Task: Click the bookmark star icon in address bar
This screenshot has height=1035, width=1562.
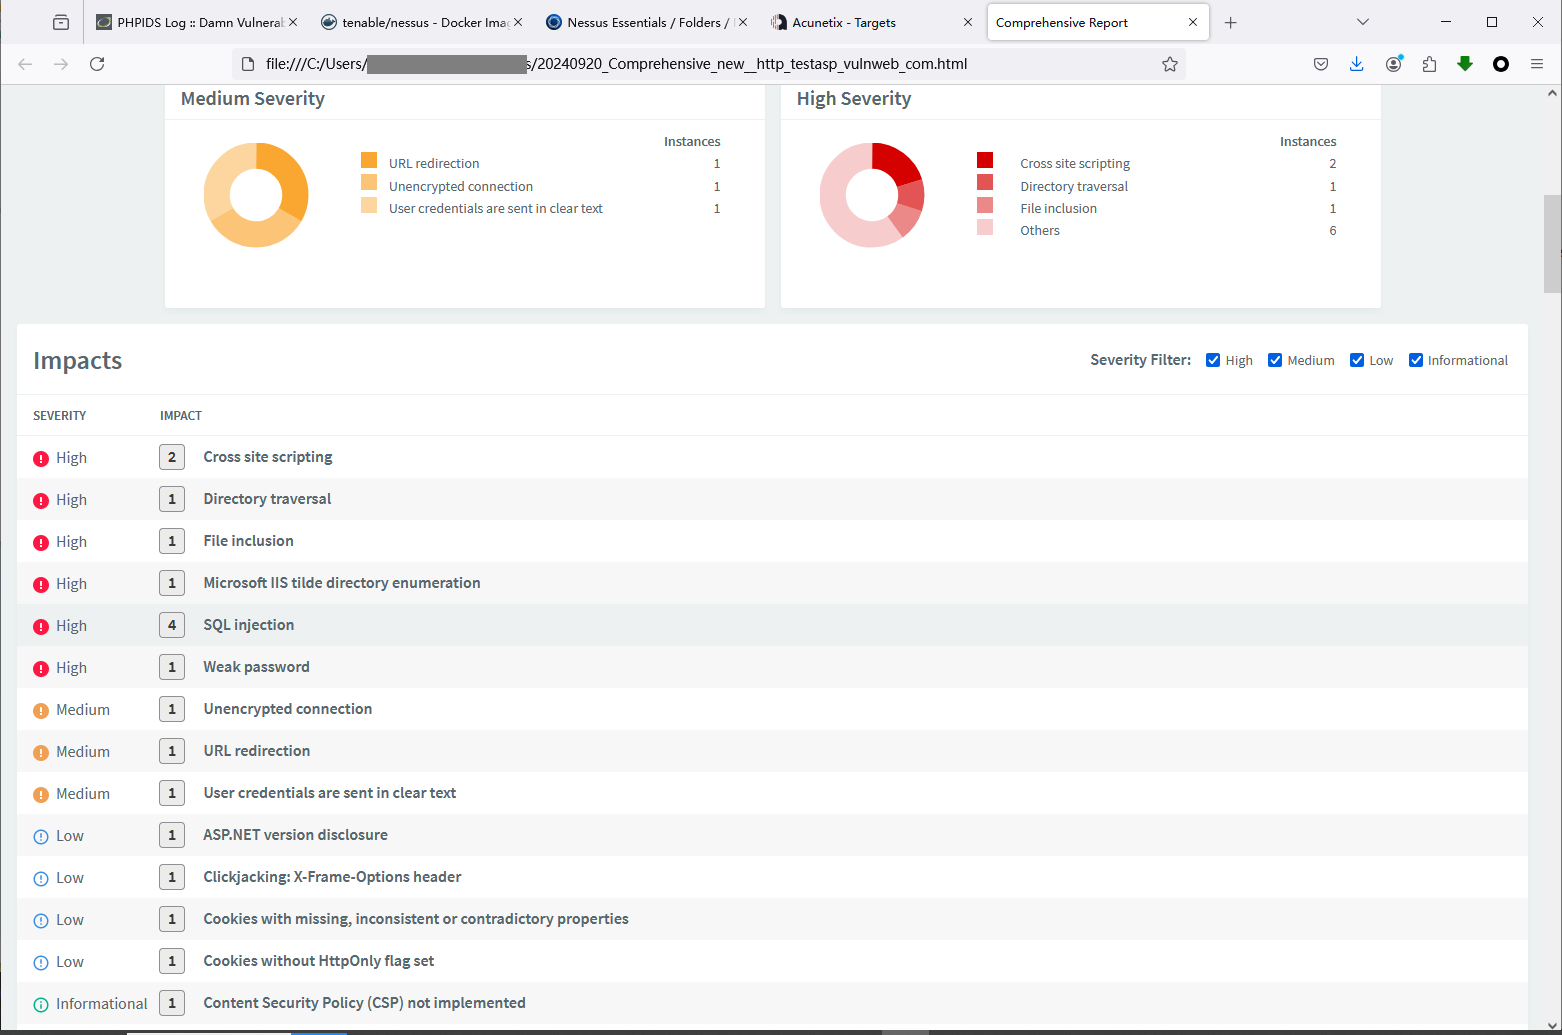Action: click(1169, 64)
